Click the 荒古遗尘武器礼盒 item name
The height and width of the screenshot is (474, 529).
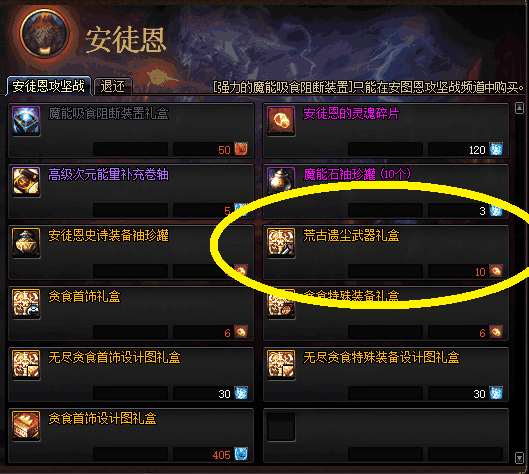[x=351, y=235]
